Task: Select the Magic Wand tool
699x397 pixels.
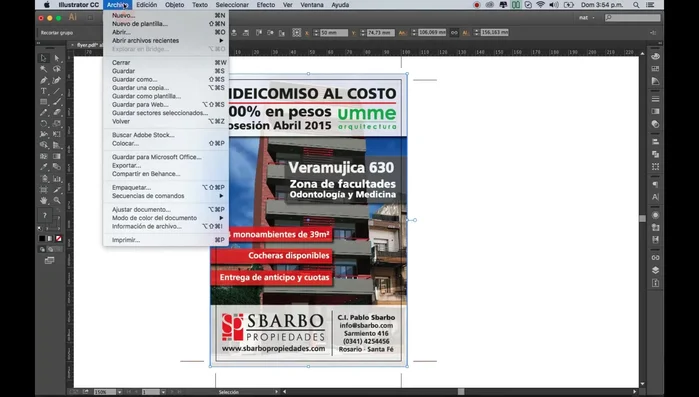Action: pos(43,69)
